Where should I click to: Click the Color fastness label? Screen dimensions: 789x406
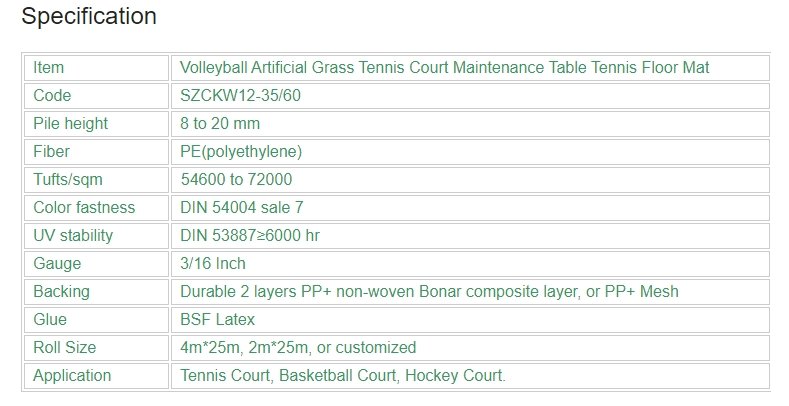point(84,208)
